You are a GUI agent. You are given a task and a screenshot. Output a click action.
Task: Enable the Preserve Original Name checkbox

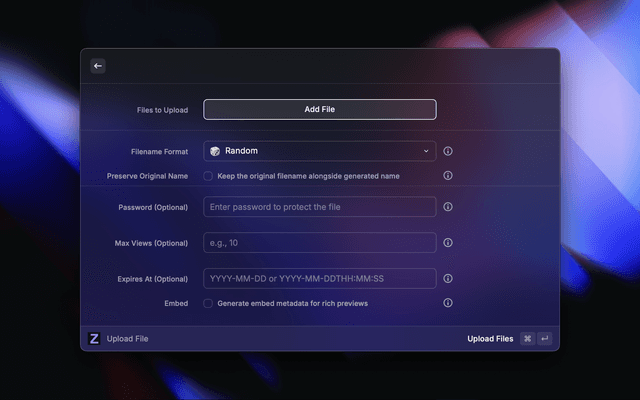(x=208, y=175)
